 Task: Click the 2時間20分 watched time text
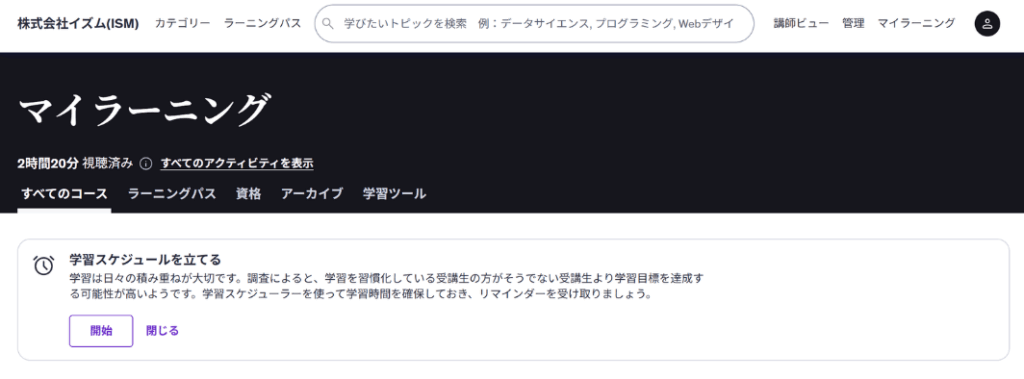coord(48,163)
